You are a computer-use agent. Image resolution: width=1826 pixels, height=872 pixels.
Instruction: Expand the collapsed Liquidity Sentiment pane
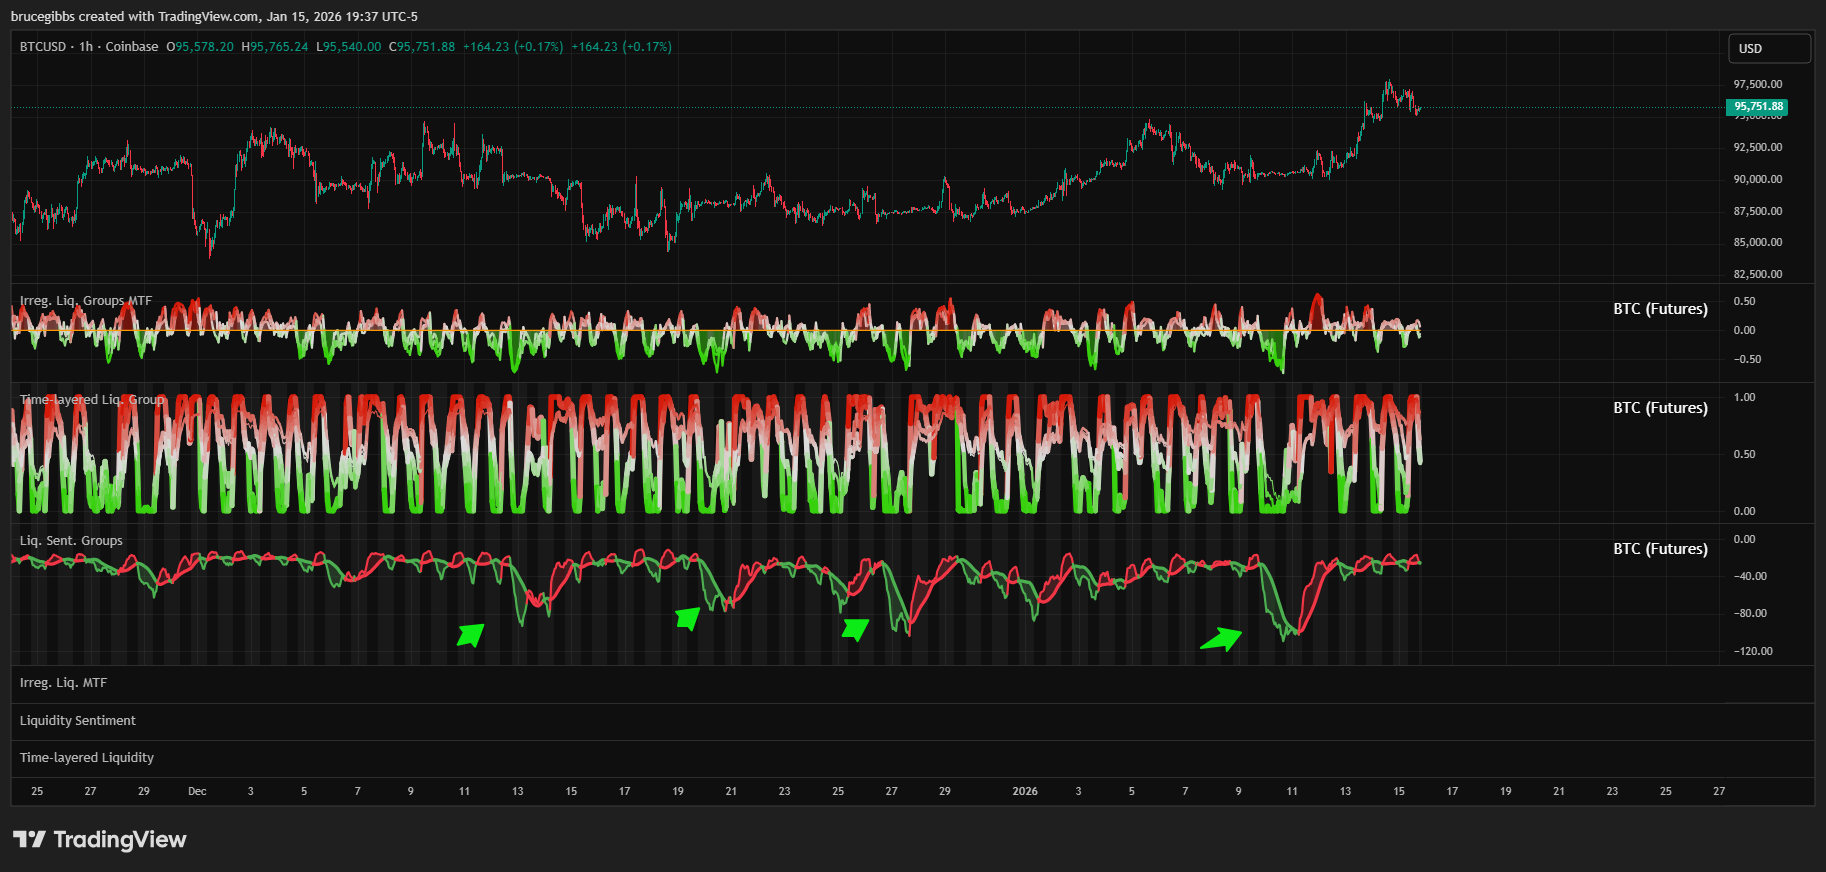click(78, 721)
